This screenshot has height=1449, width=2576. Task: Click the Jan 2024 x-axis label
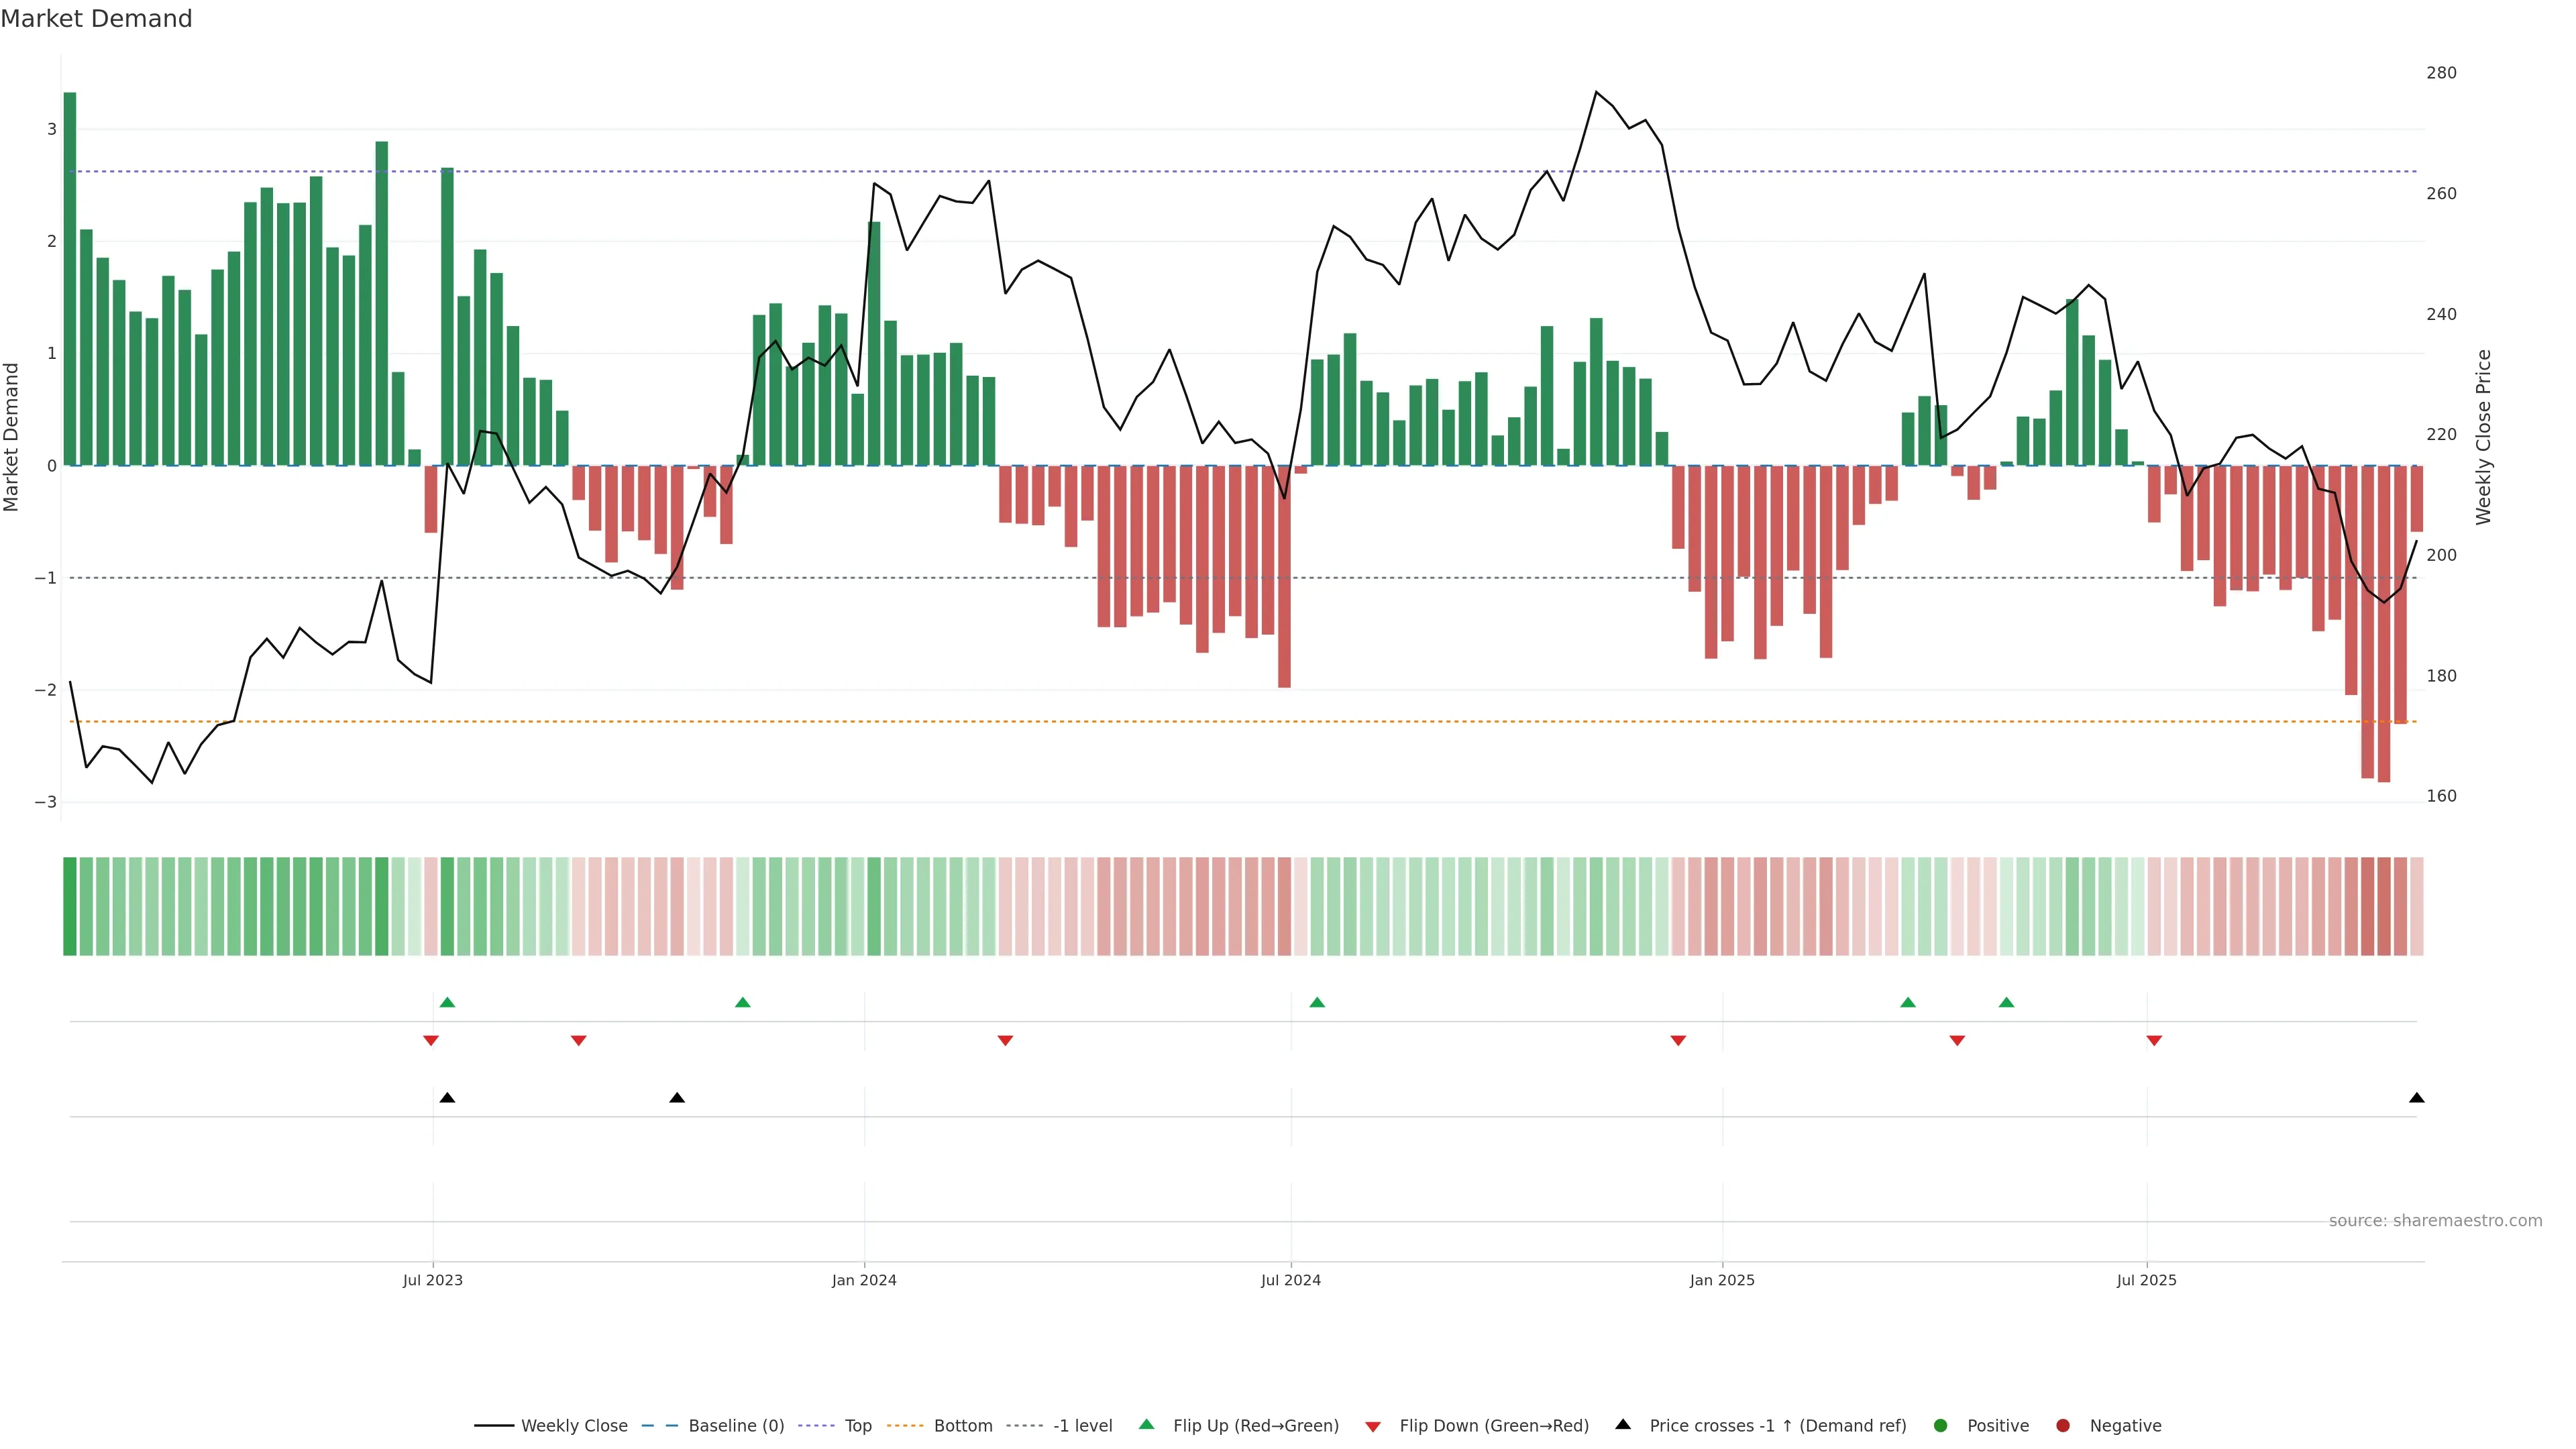864,1281
